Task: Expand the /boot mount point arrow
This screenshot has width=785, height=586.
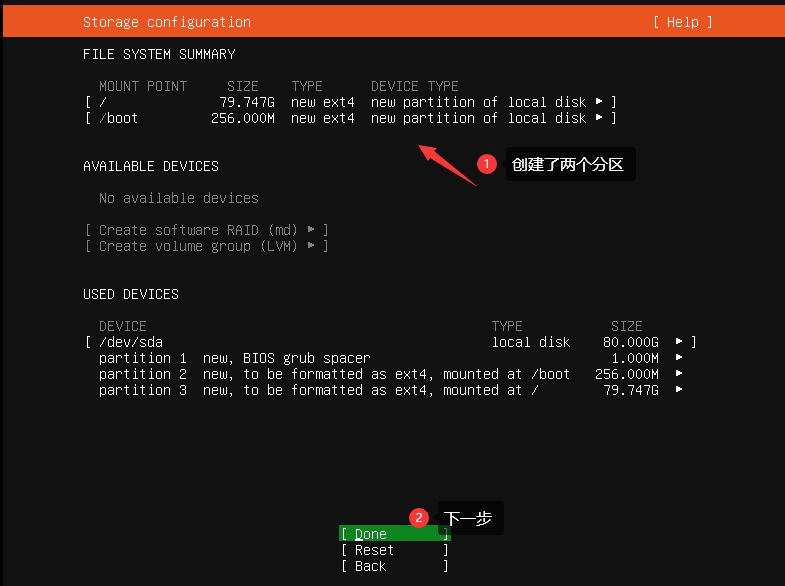Action: pyautogui.click(x=599, y=118)
